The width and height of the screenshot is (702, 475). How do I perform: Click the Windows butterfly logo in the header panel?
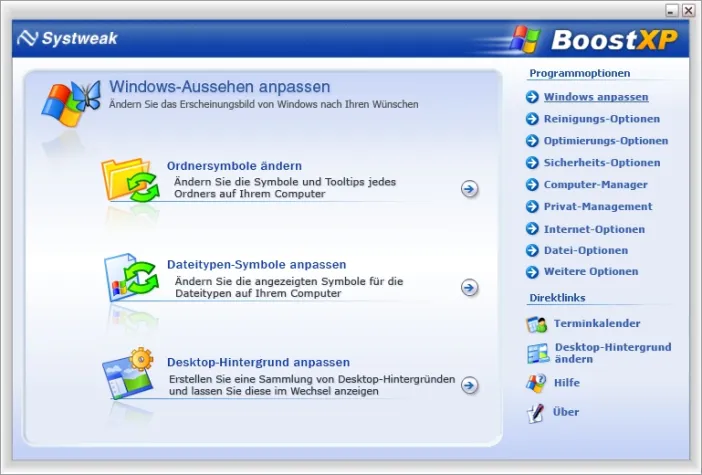pos(71,104)
